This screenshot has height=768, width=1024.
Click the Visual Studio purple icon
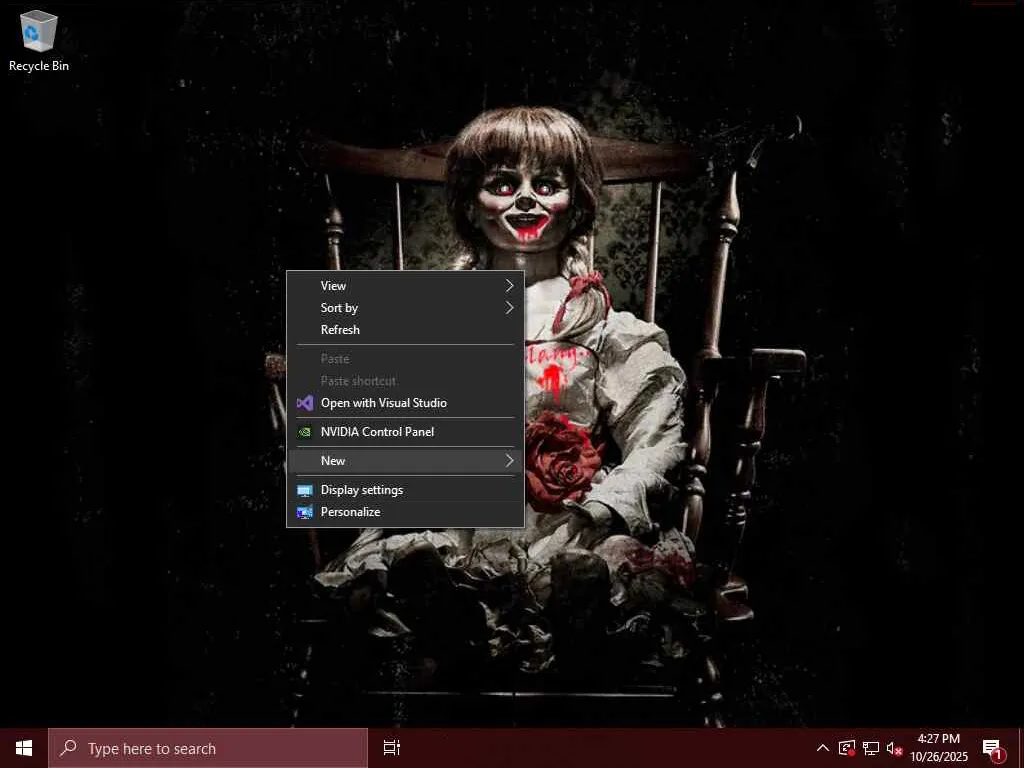[305, 403]
